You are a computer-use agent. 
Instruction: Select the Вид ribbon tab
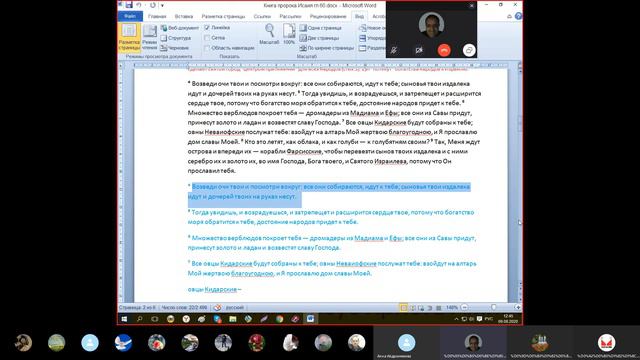point(359,16)
